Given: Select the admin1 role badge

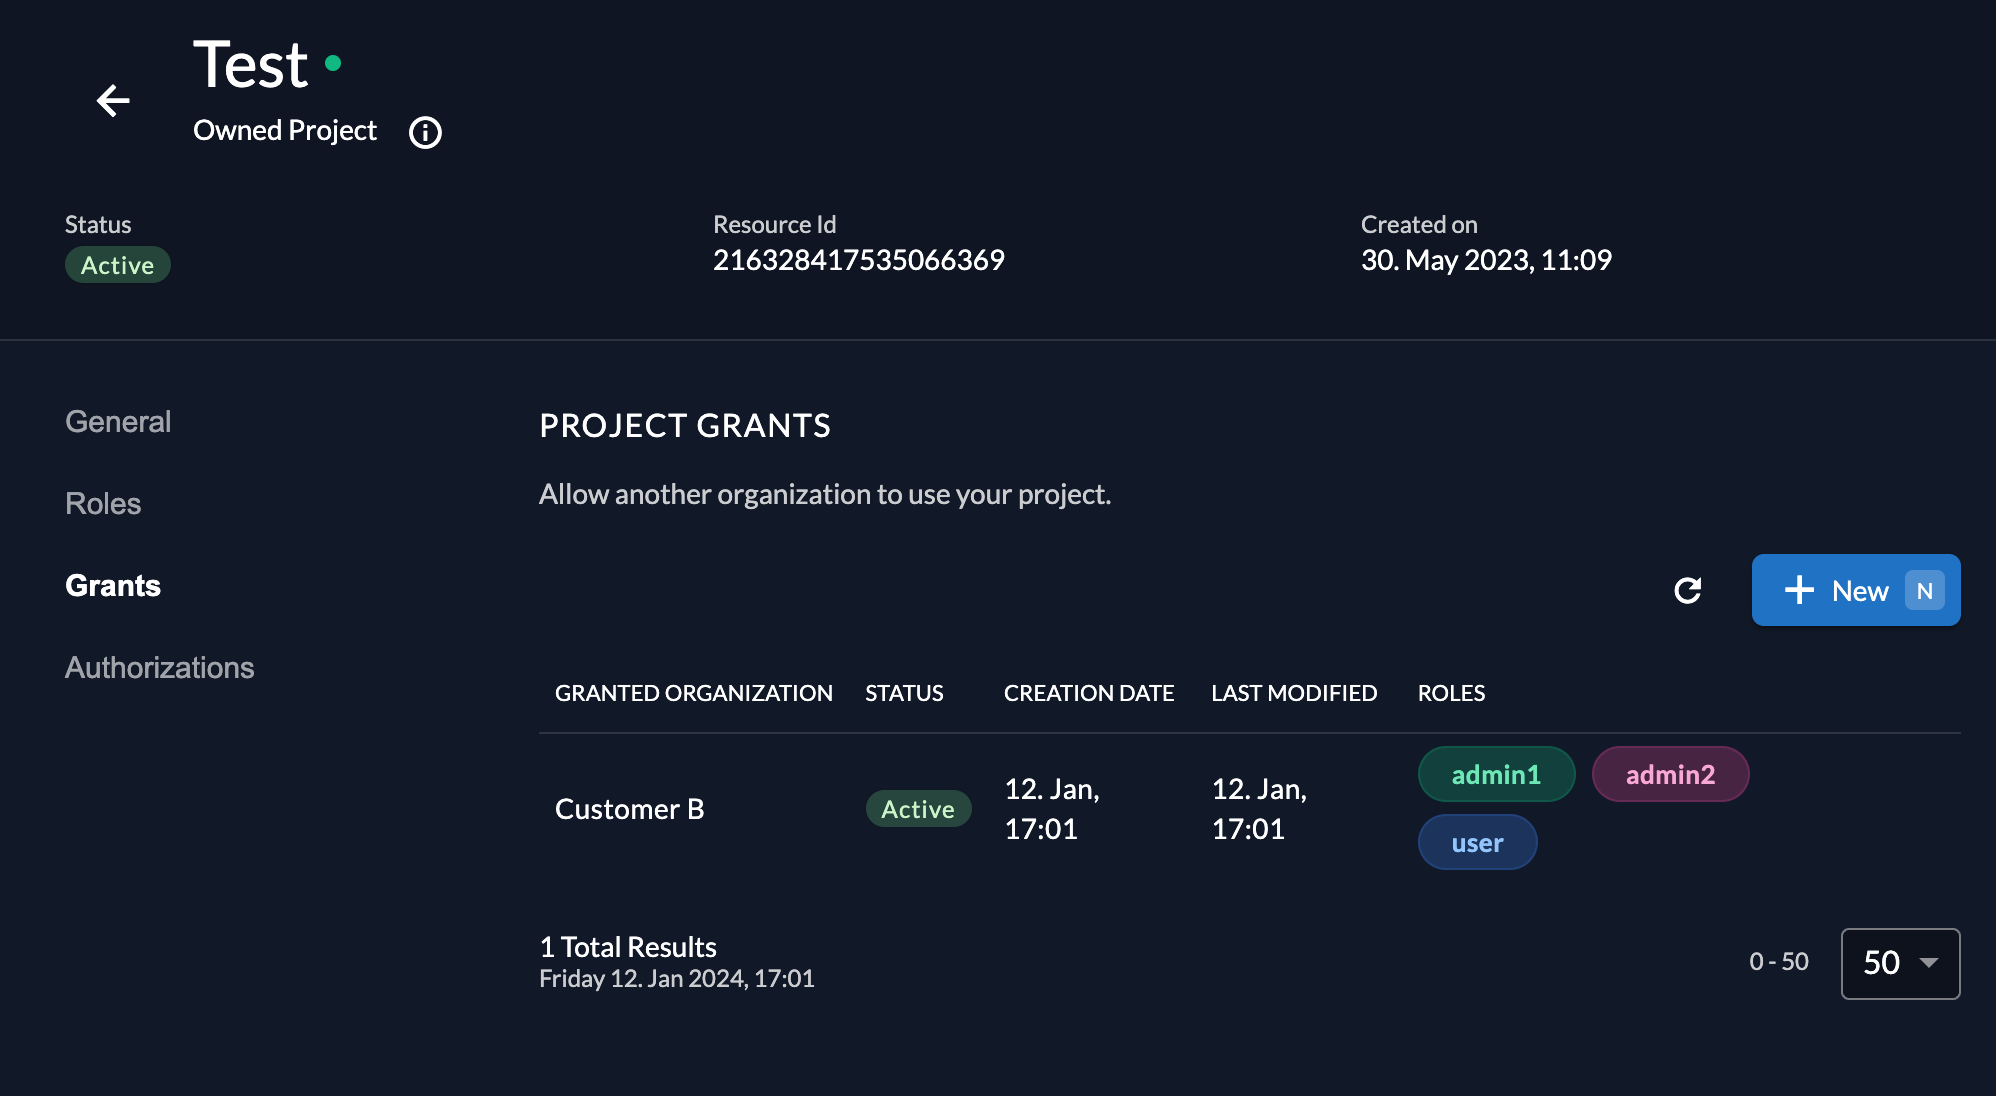Looking at the screenshot, I should pos(1496,773).
